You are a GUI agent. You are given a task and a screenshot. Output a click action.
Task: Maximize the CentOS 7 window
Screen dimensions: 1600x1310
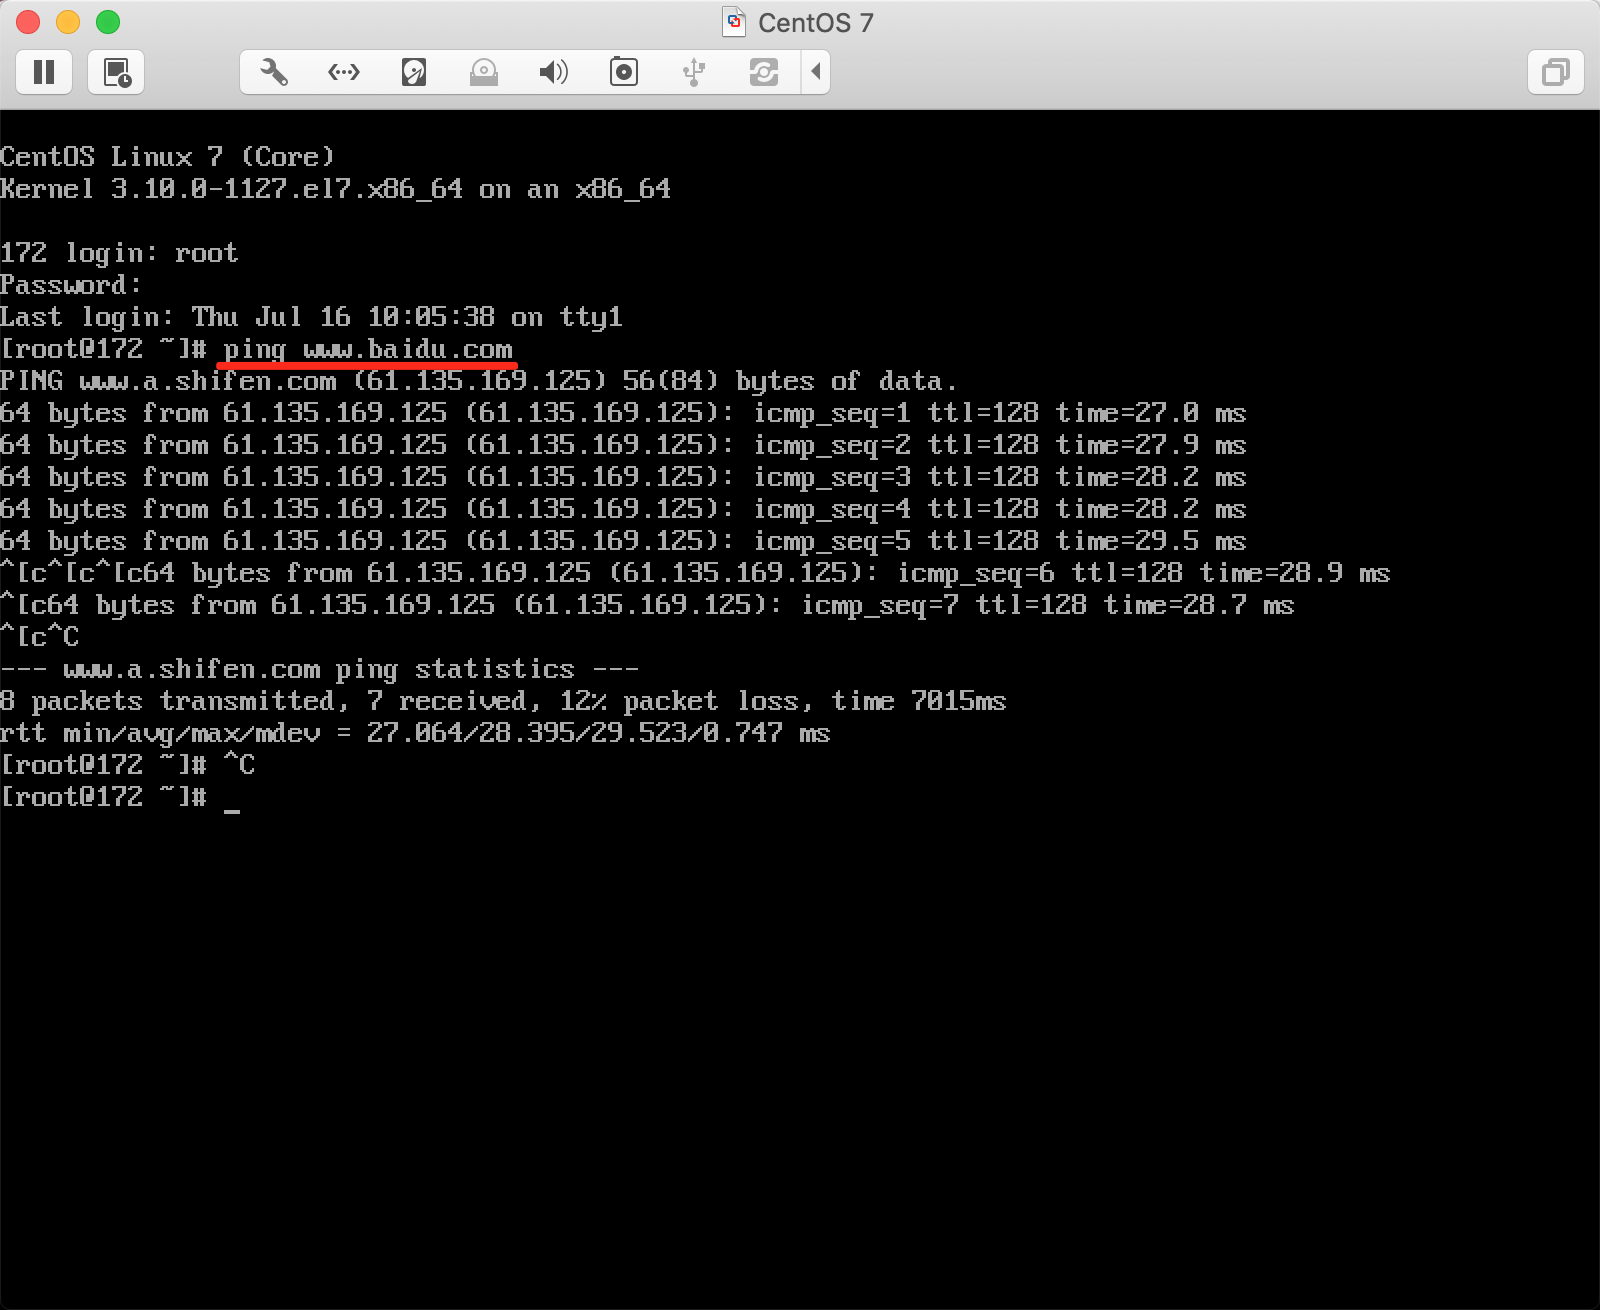(x=108, y=22)
